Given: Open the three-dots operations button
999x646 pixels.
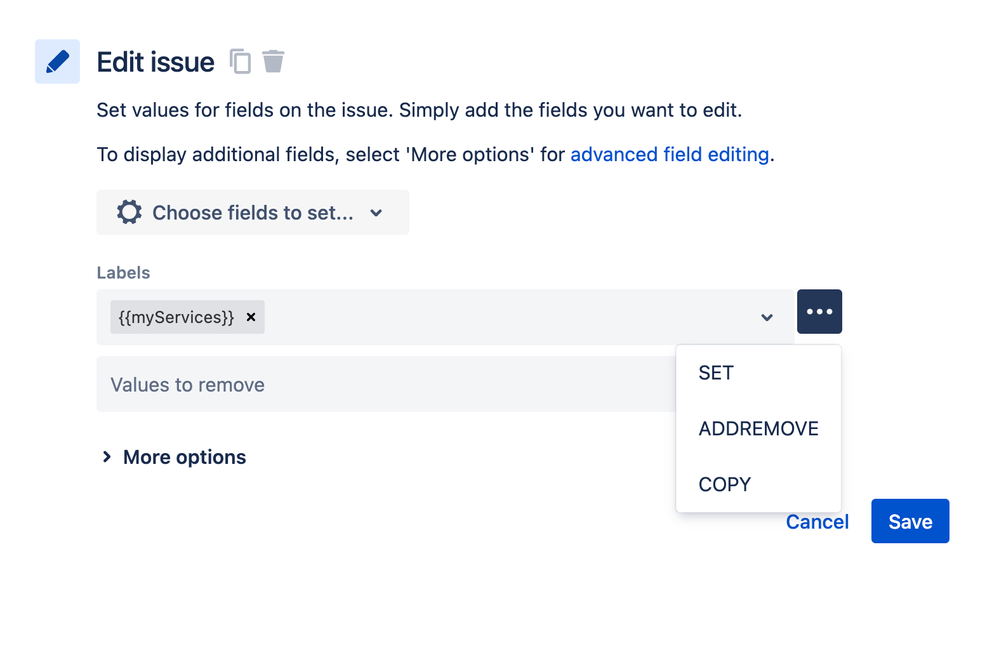Looking at the screenshot, I should (x=819, y=312).
